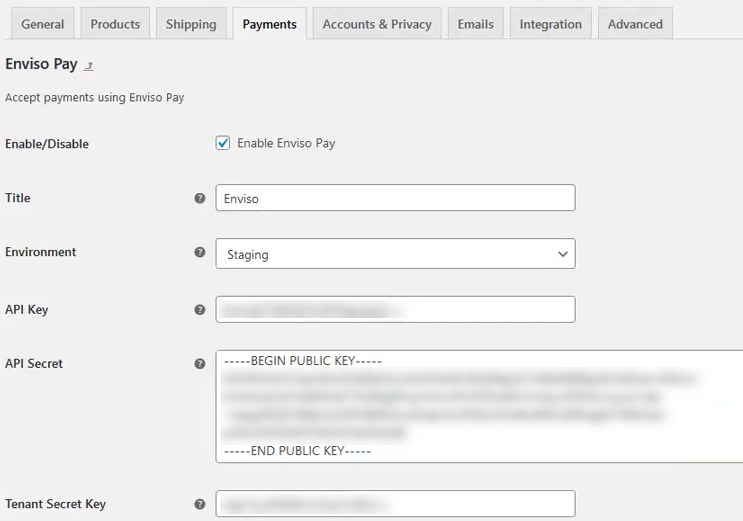Open the Emails tab
The image size is (743, 521).
[x=476, y=24]
